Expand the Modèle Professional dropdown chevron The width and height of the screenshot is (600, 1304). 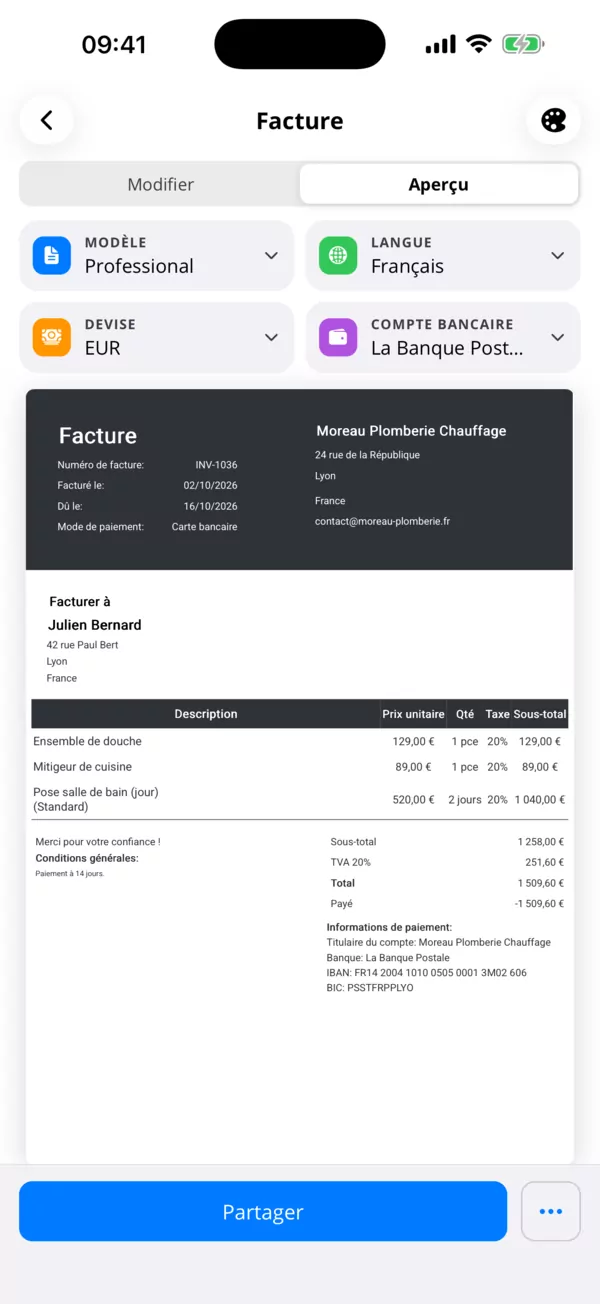[x=271, y=255]
